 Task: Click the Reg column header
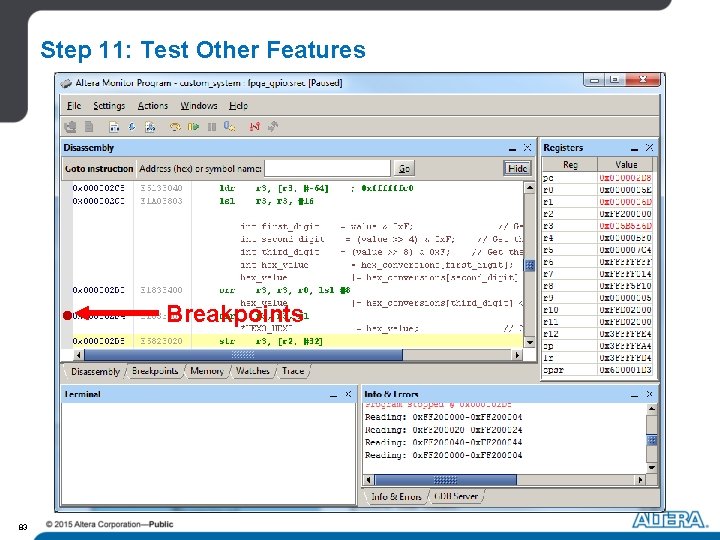pos(570,164)
